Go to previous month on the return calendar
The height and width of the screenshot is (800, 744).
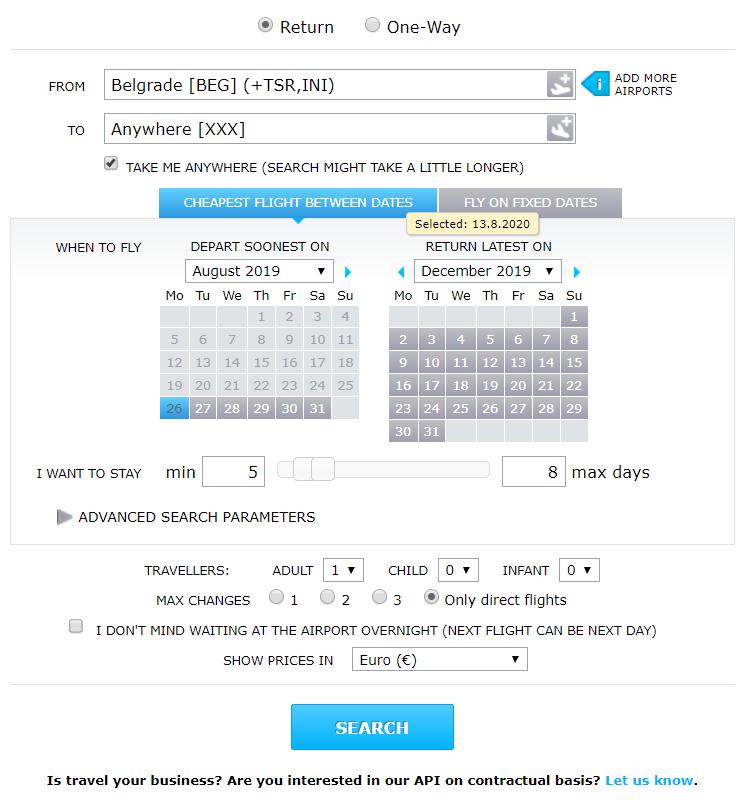401,272
